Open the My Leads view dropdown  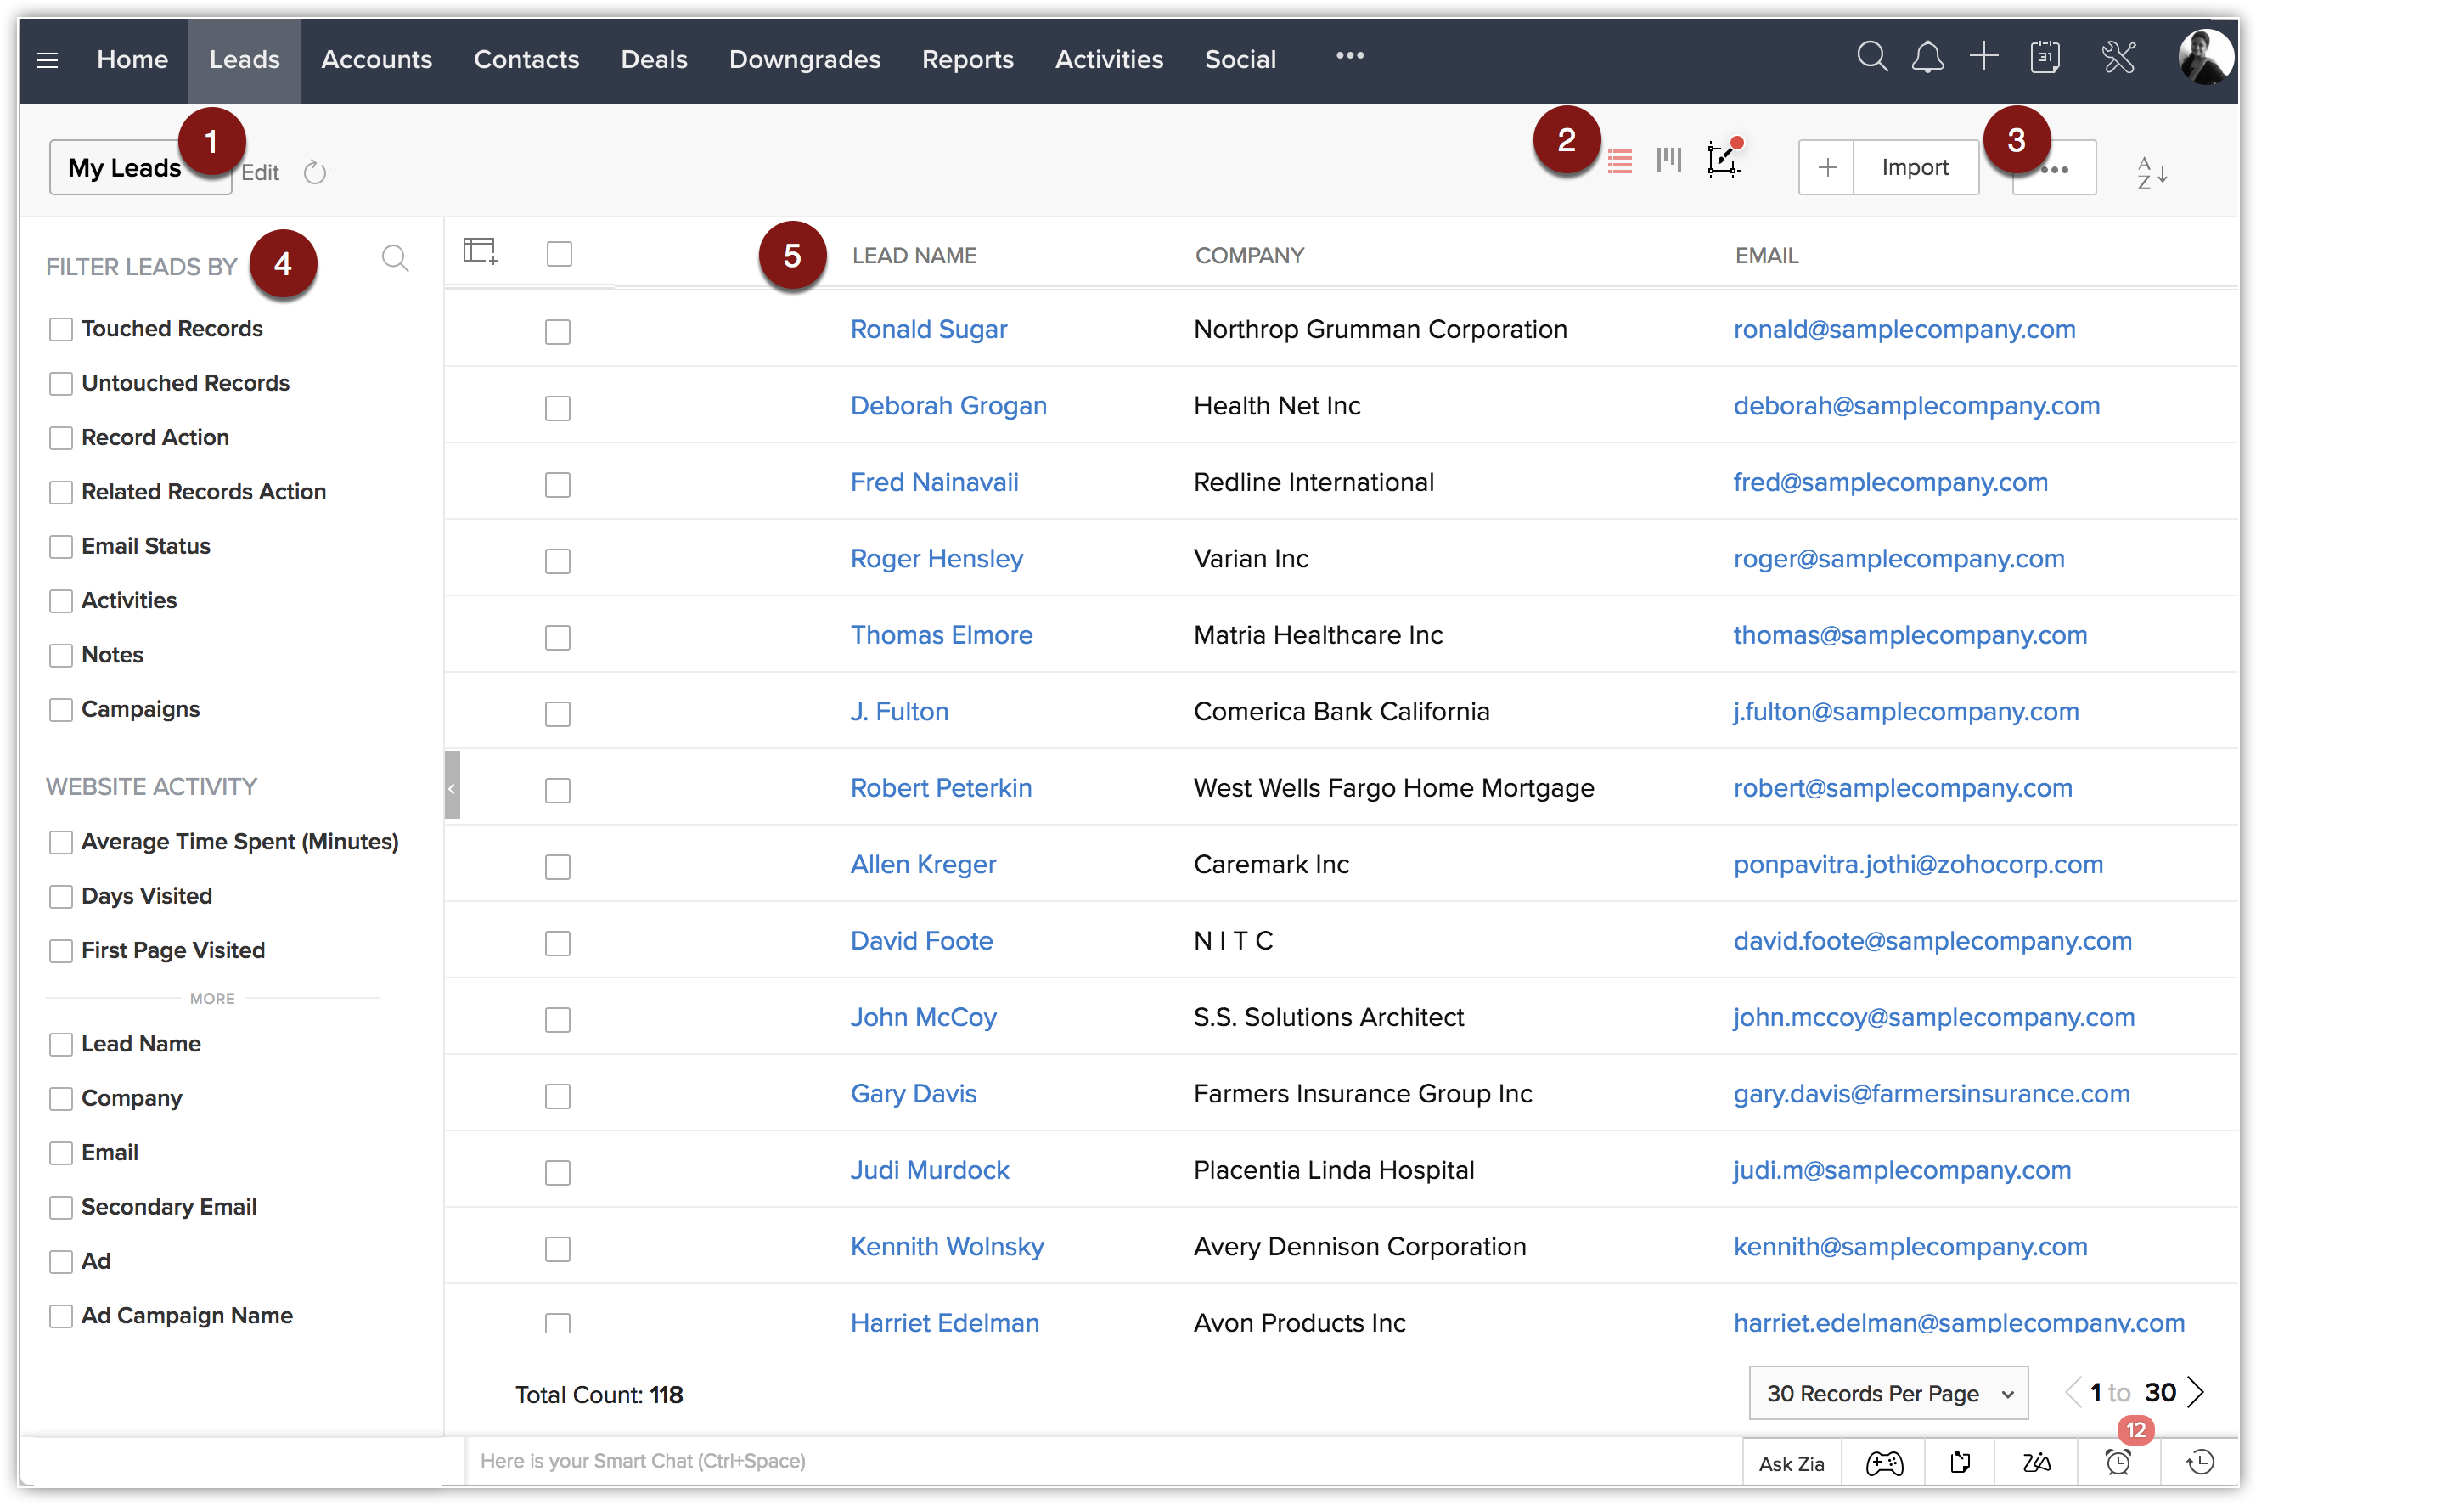click(x=125, y=168)
